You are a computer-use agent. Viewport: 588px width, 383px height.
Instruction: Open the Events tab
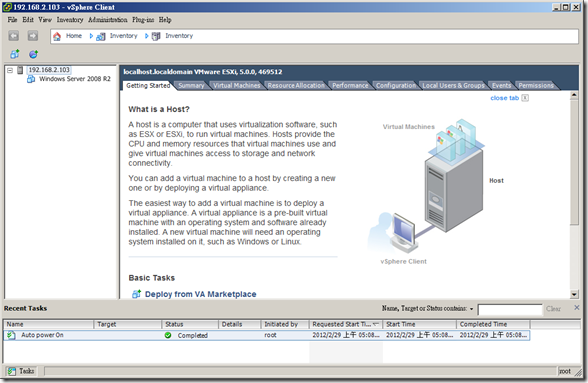click(501, 86)
